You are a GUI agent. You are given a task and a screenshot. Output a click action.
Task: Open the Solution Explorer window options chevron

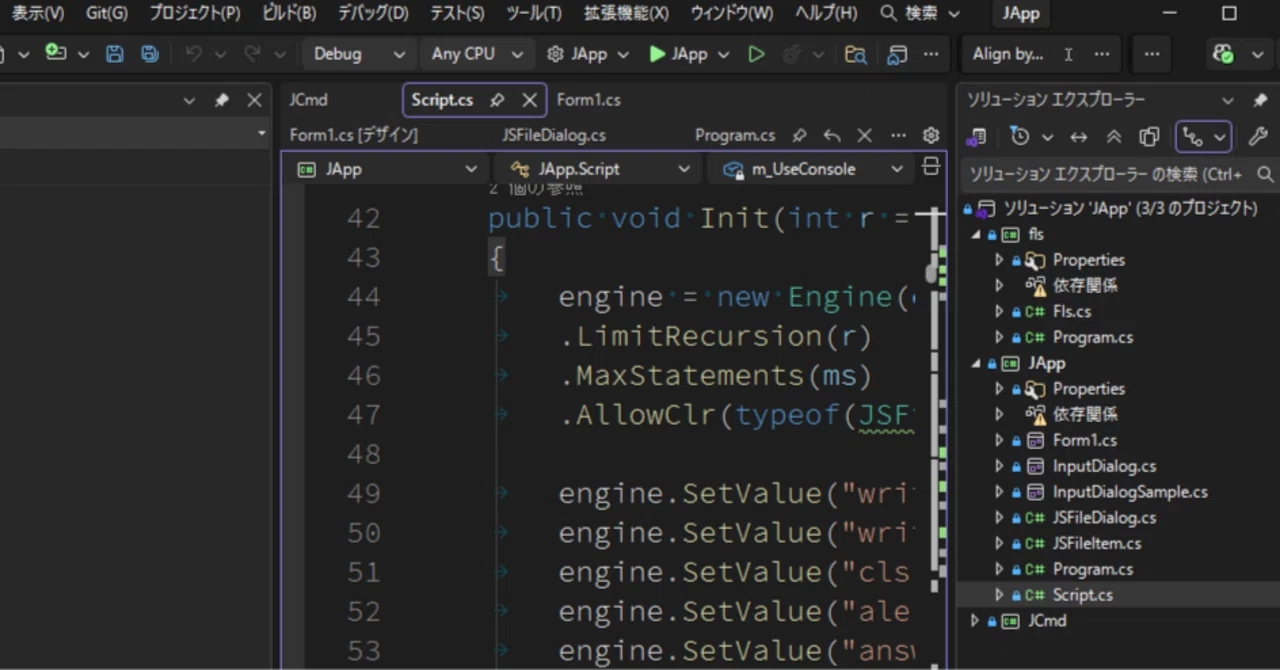pyautogui.click(x=1228, y=100)
